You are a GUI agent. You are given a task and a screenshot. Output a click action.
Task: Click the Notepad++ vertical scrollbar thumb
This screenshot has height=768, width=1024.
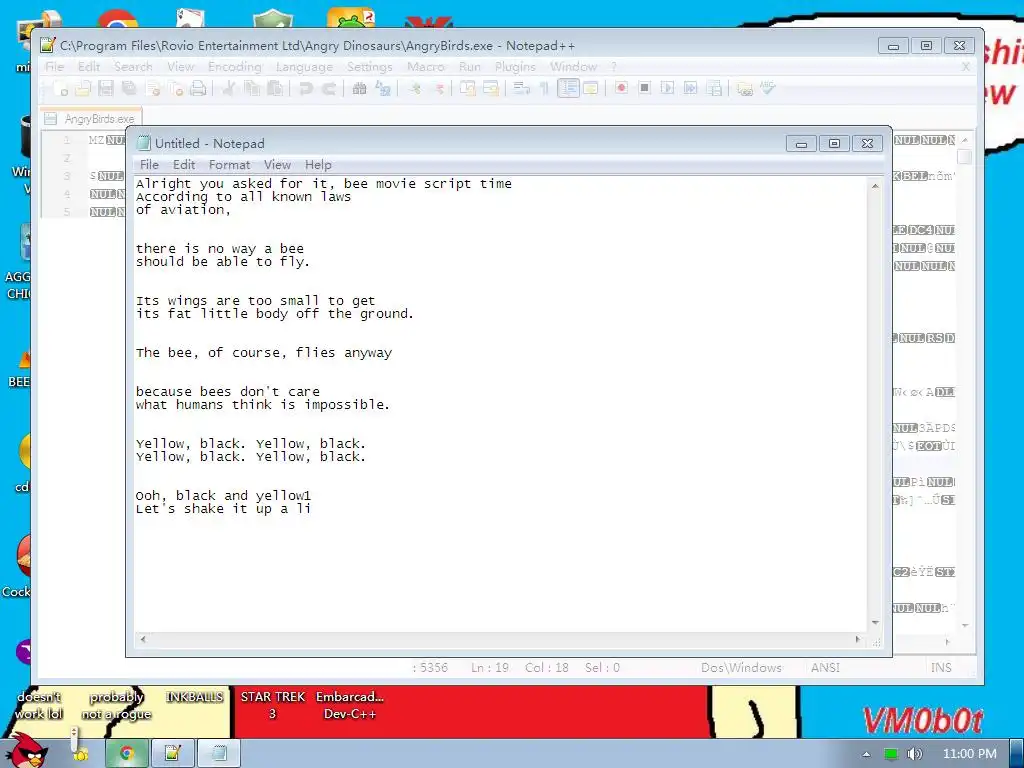(965, 157)
